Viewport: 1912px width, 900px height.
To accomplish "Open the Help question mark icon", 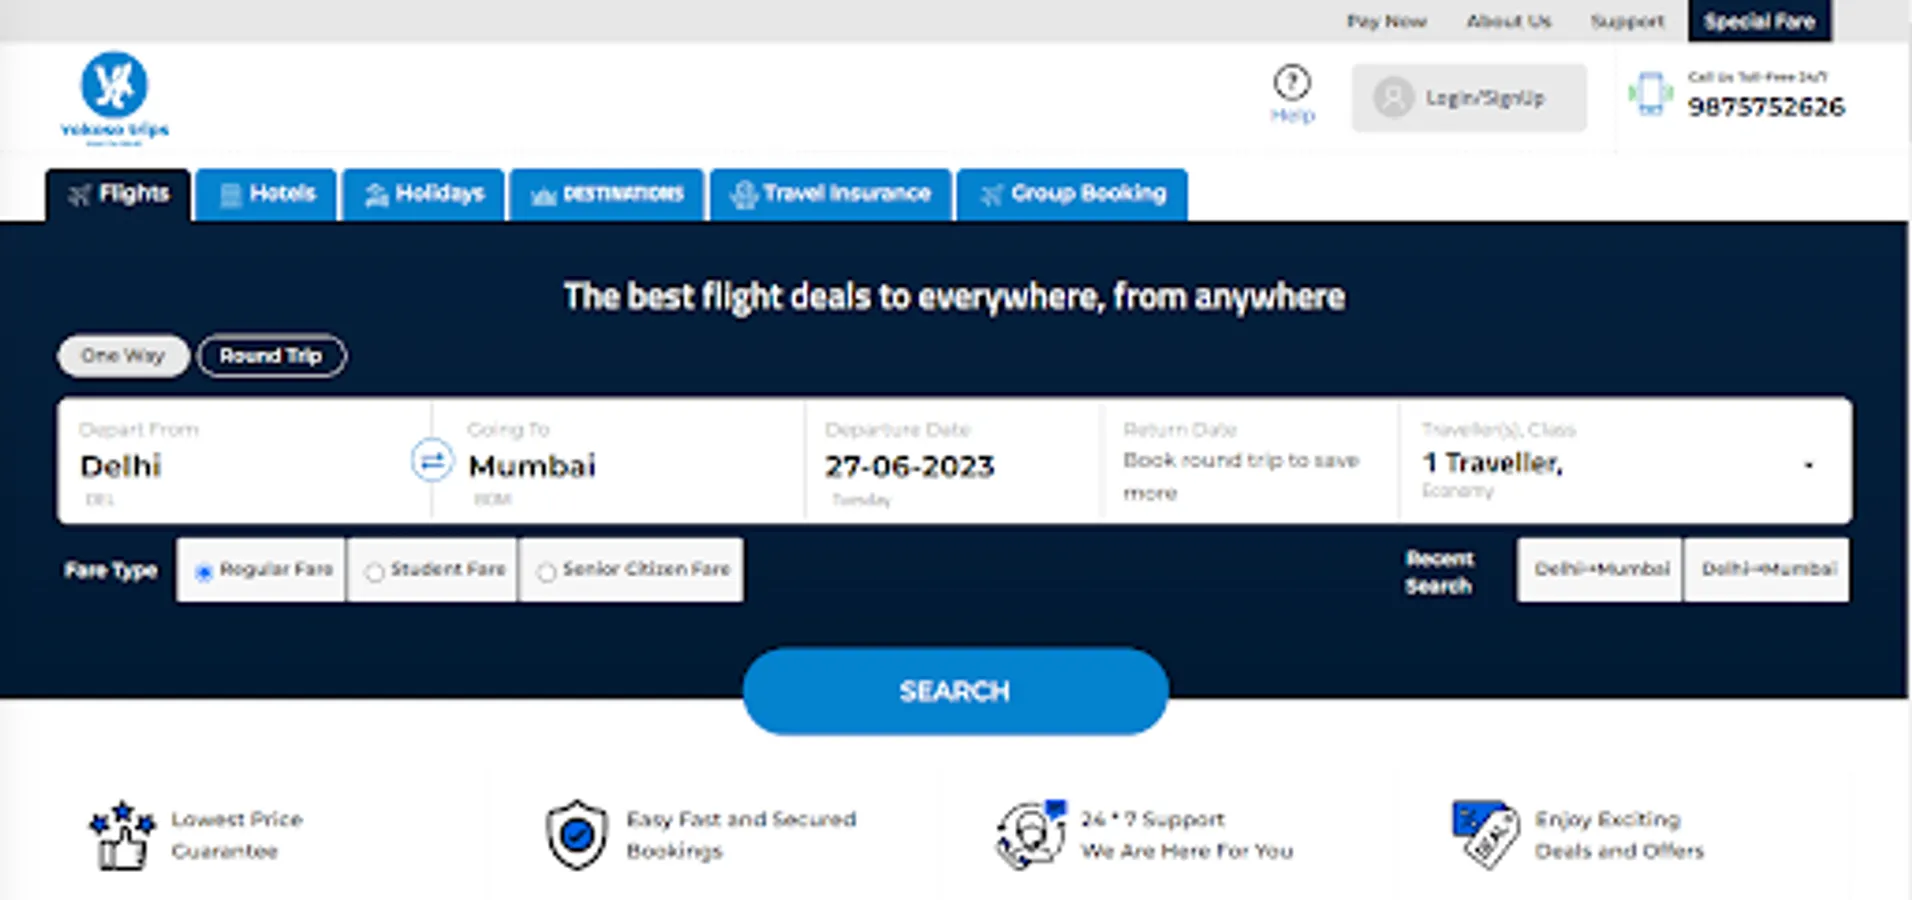I will 1292,82.
